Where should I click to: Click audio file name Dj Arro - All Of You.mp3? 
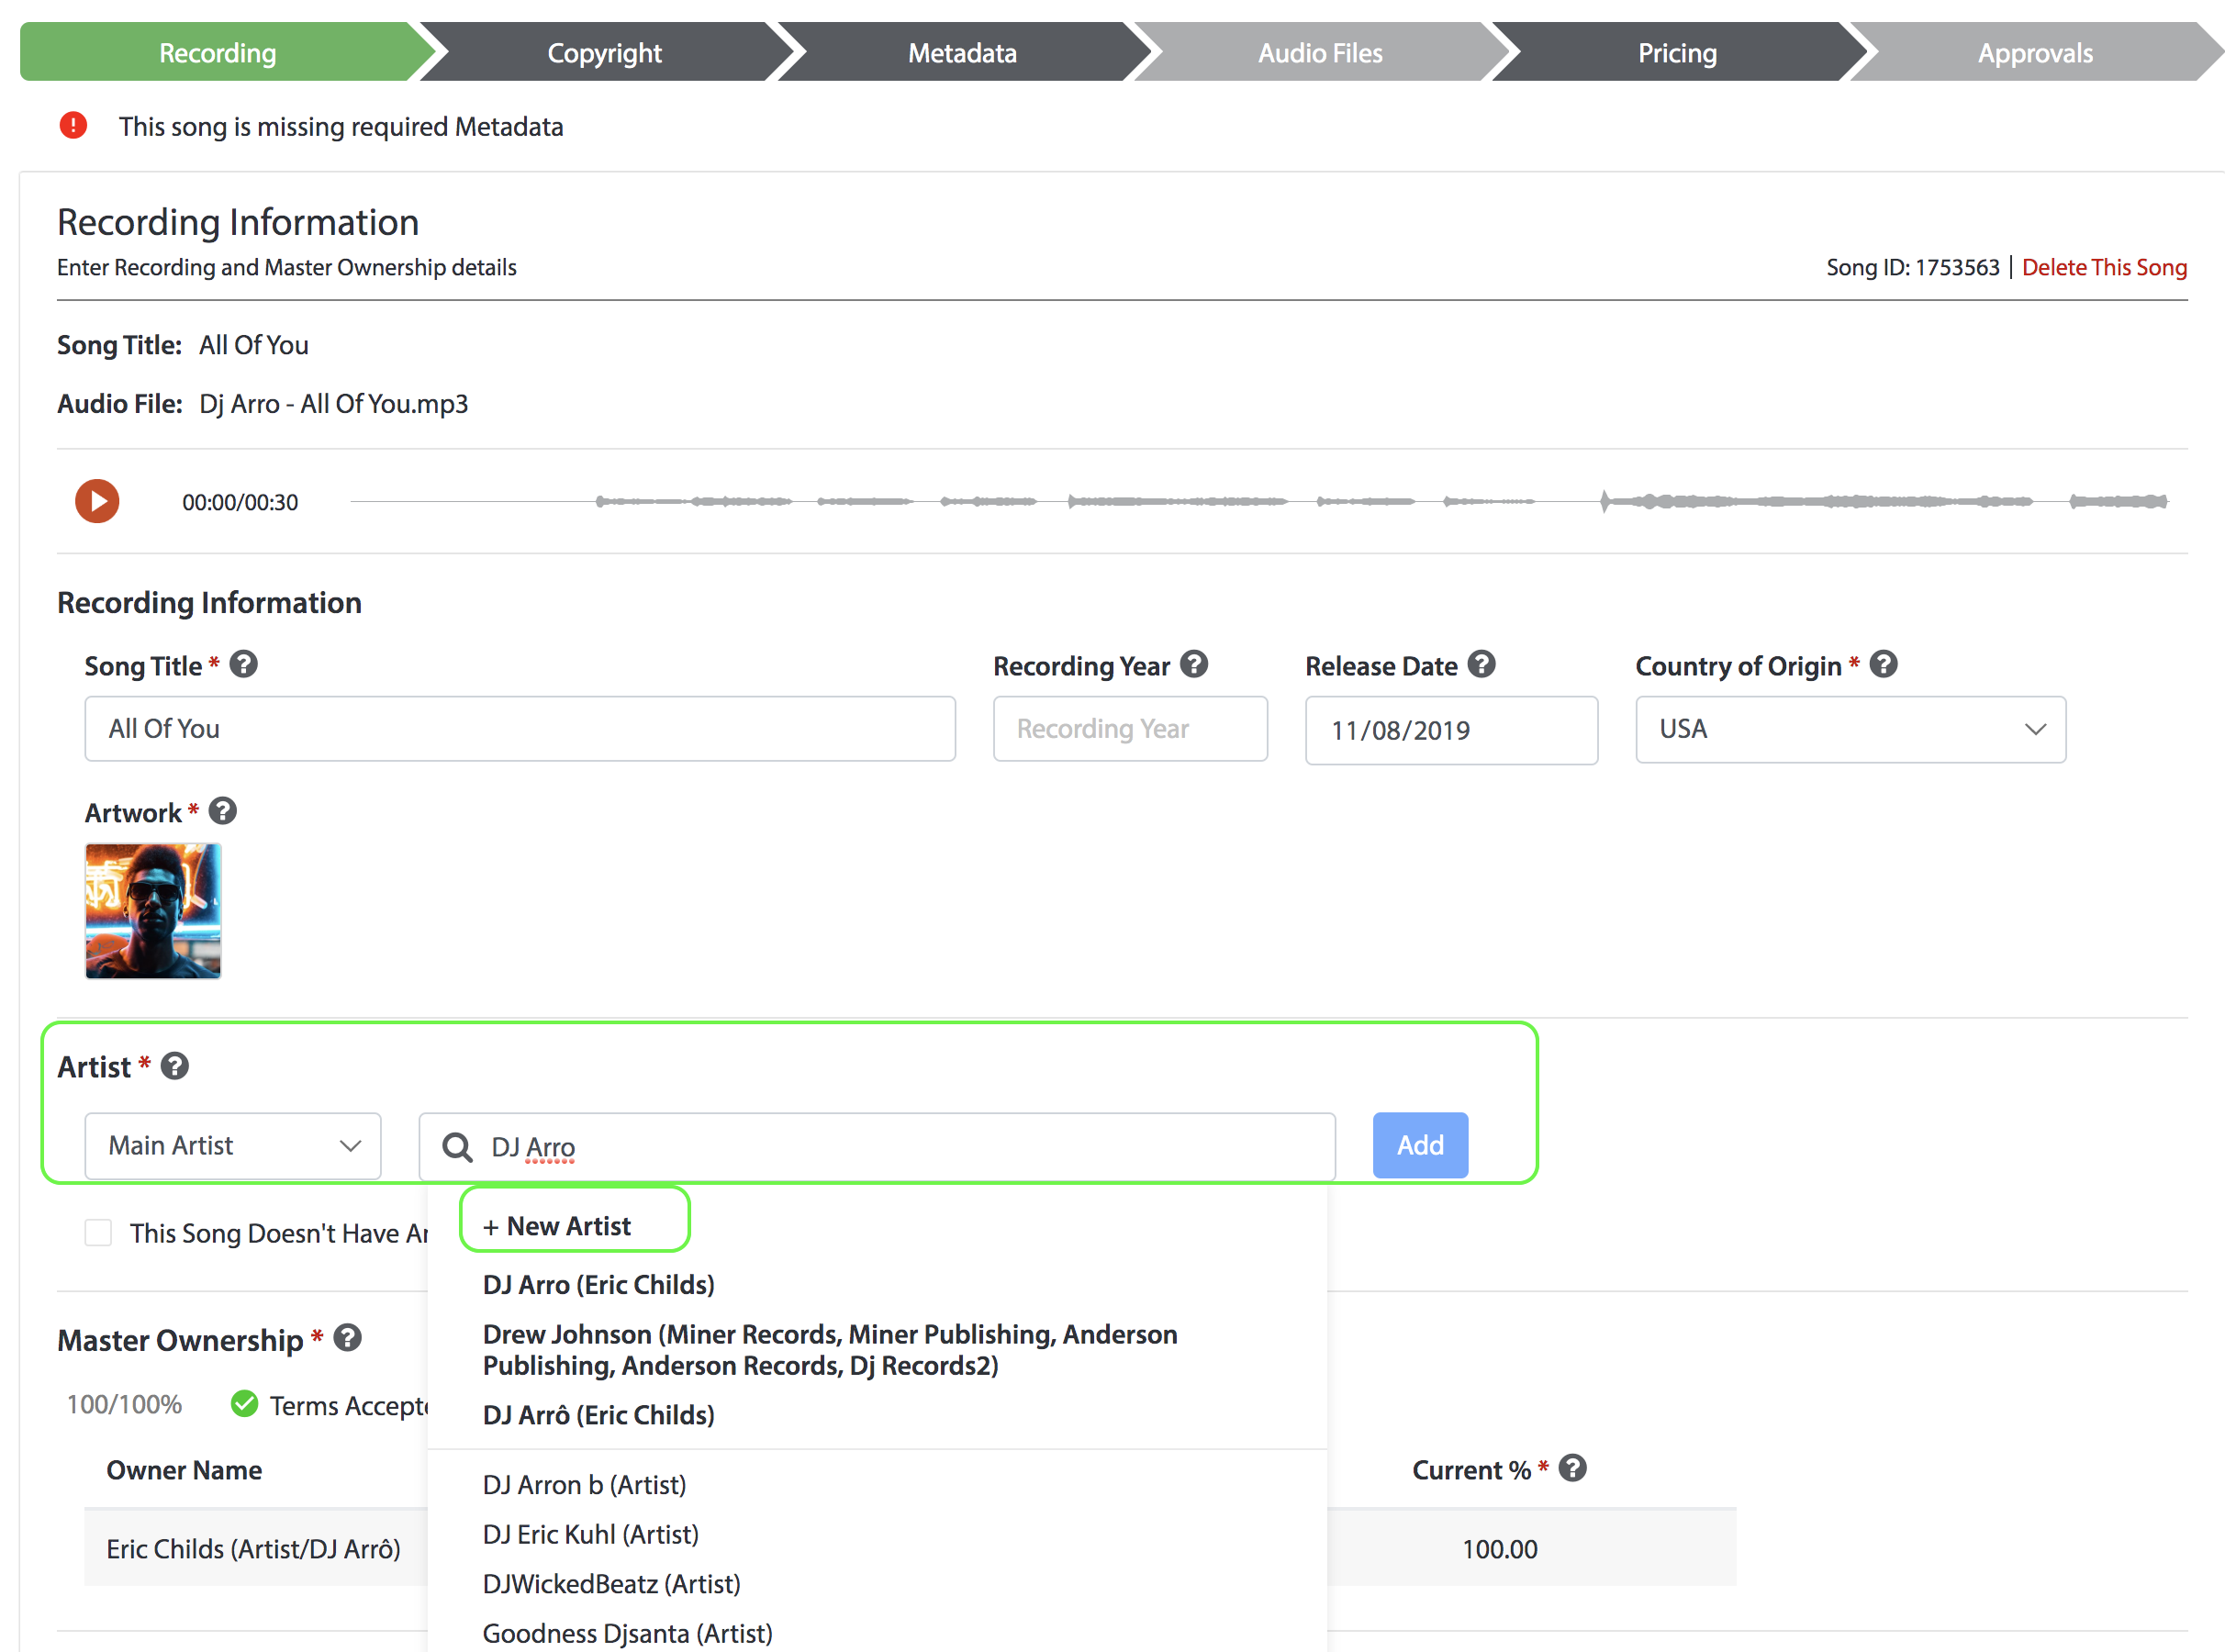coord(333,404)
